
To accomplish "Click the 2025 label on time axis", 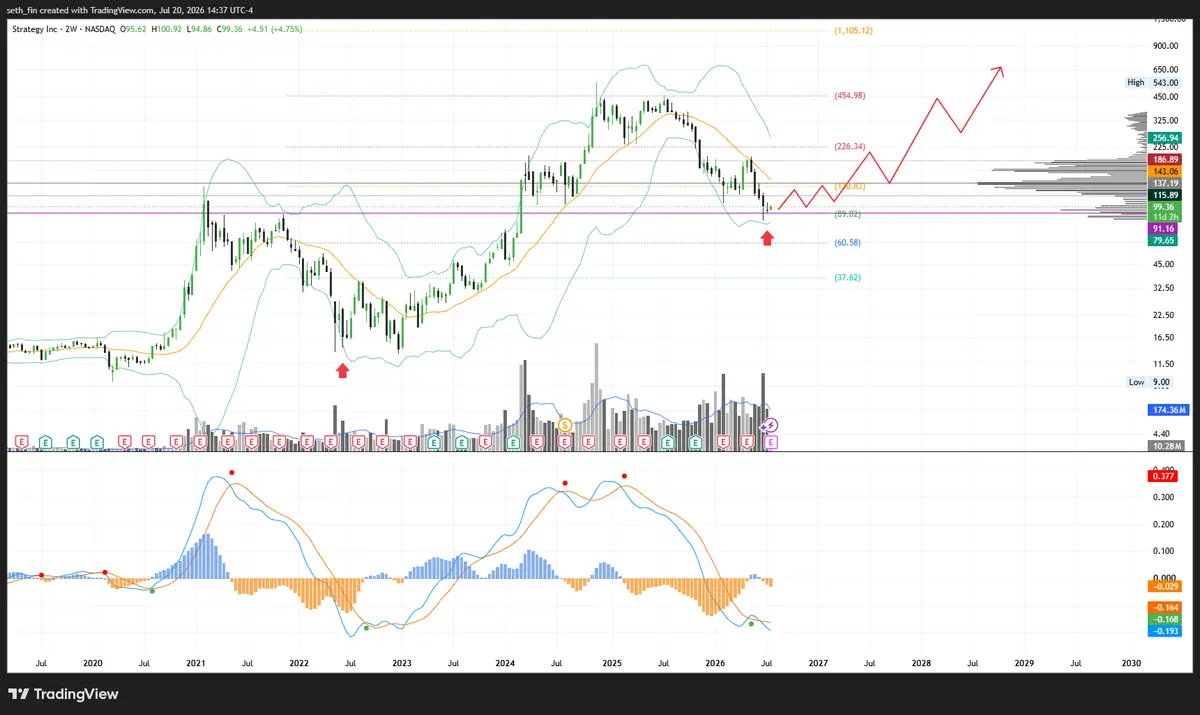I will 612,663.
